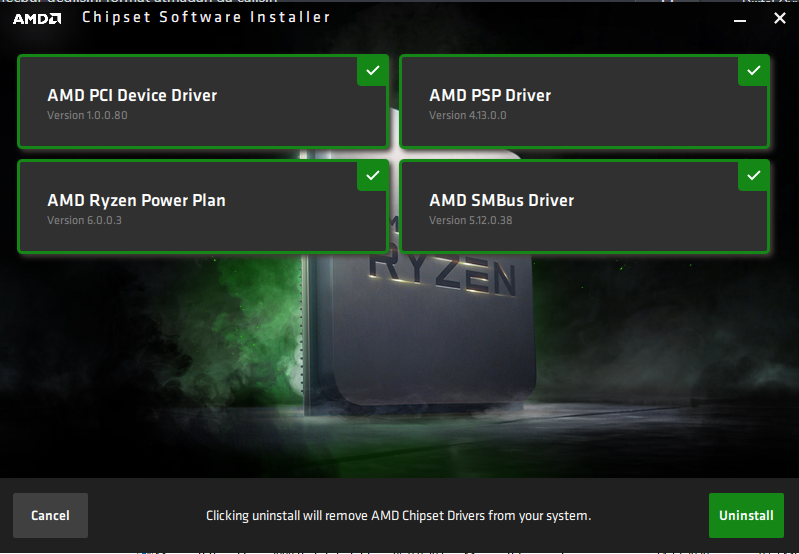Click the Version 4.13.0.0 text
799x554 pixels.
tap(468, 115)
